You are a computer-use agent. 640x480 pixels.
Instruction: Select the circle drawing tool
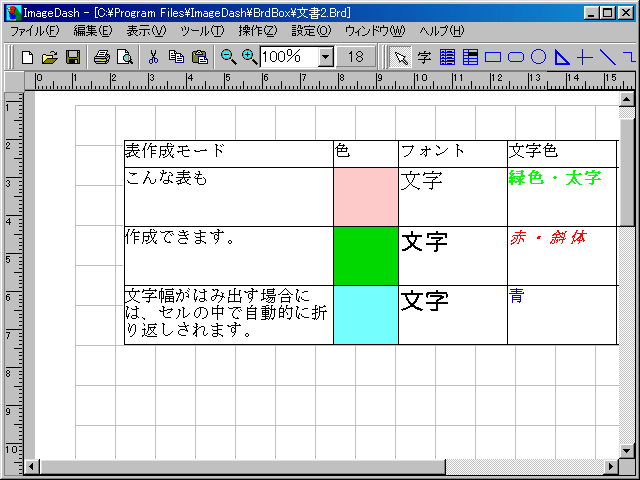(x=538, y=58)
